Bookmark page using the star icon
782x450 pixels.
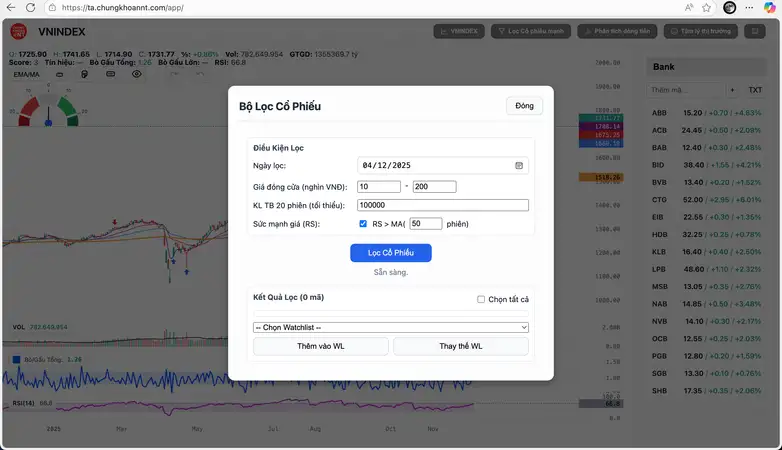[x=707, y=7]
